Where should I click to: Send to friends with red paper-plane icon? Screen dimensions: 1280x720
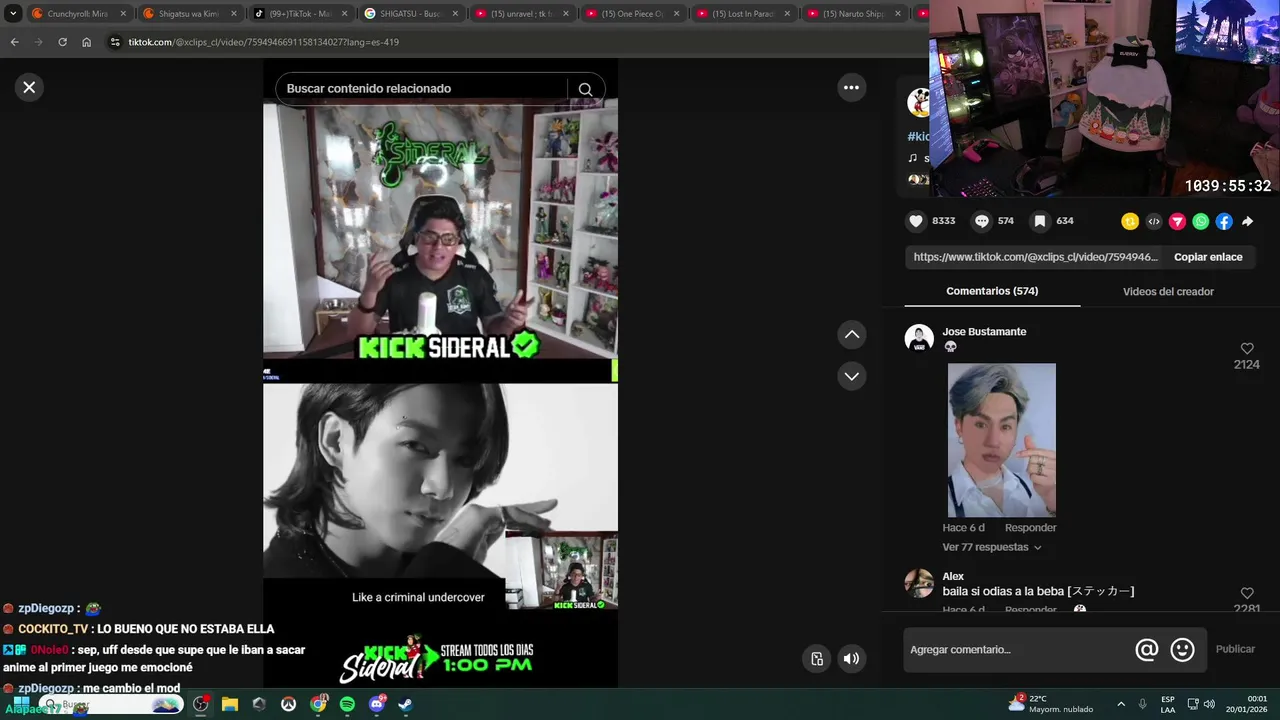click(1177, 221)
